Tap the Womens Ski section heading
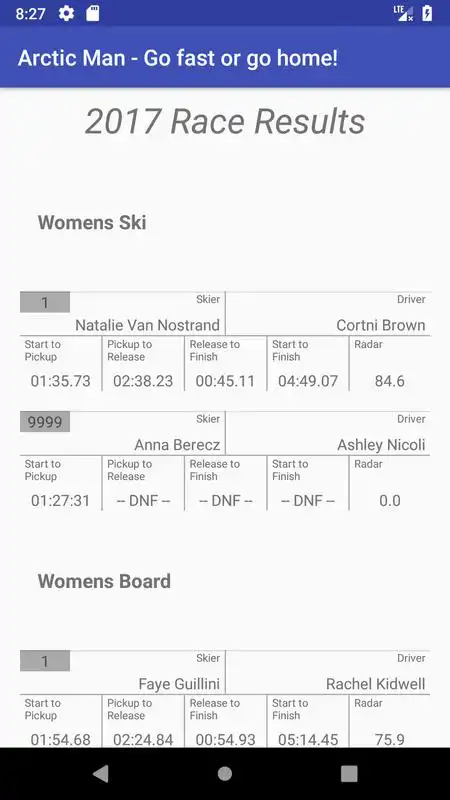The width and height of the screenshot is (450, 800). (92, 222)
